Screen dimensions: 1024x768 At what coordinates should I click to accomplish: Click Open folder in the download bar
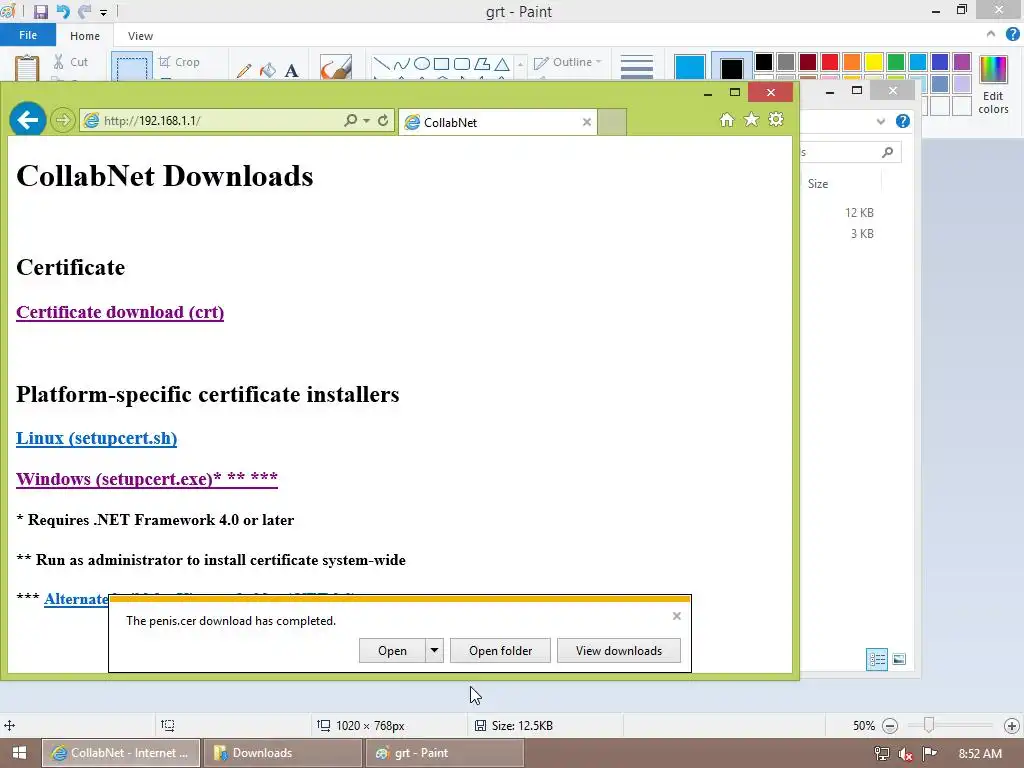click(x=500, y=650)
